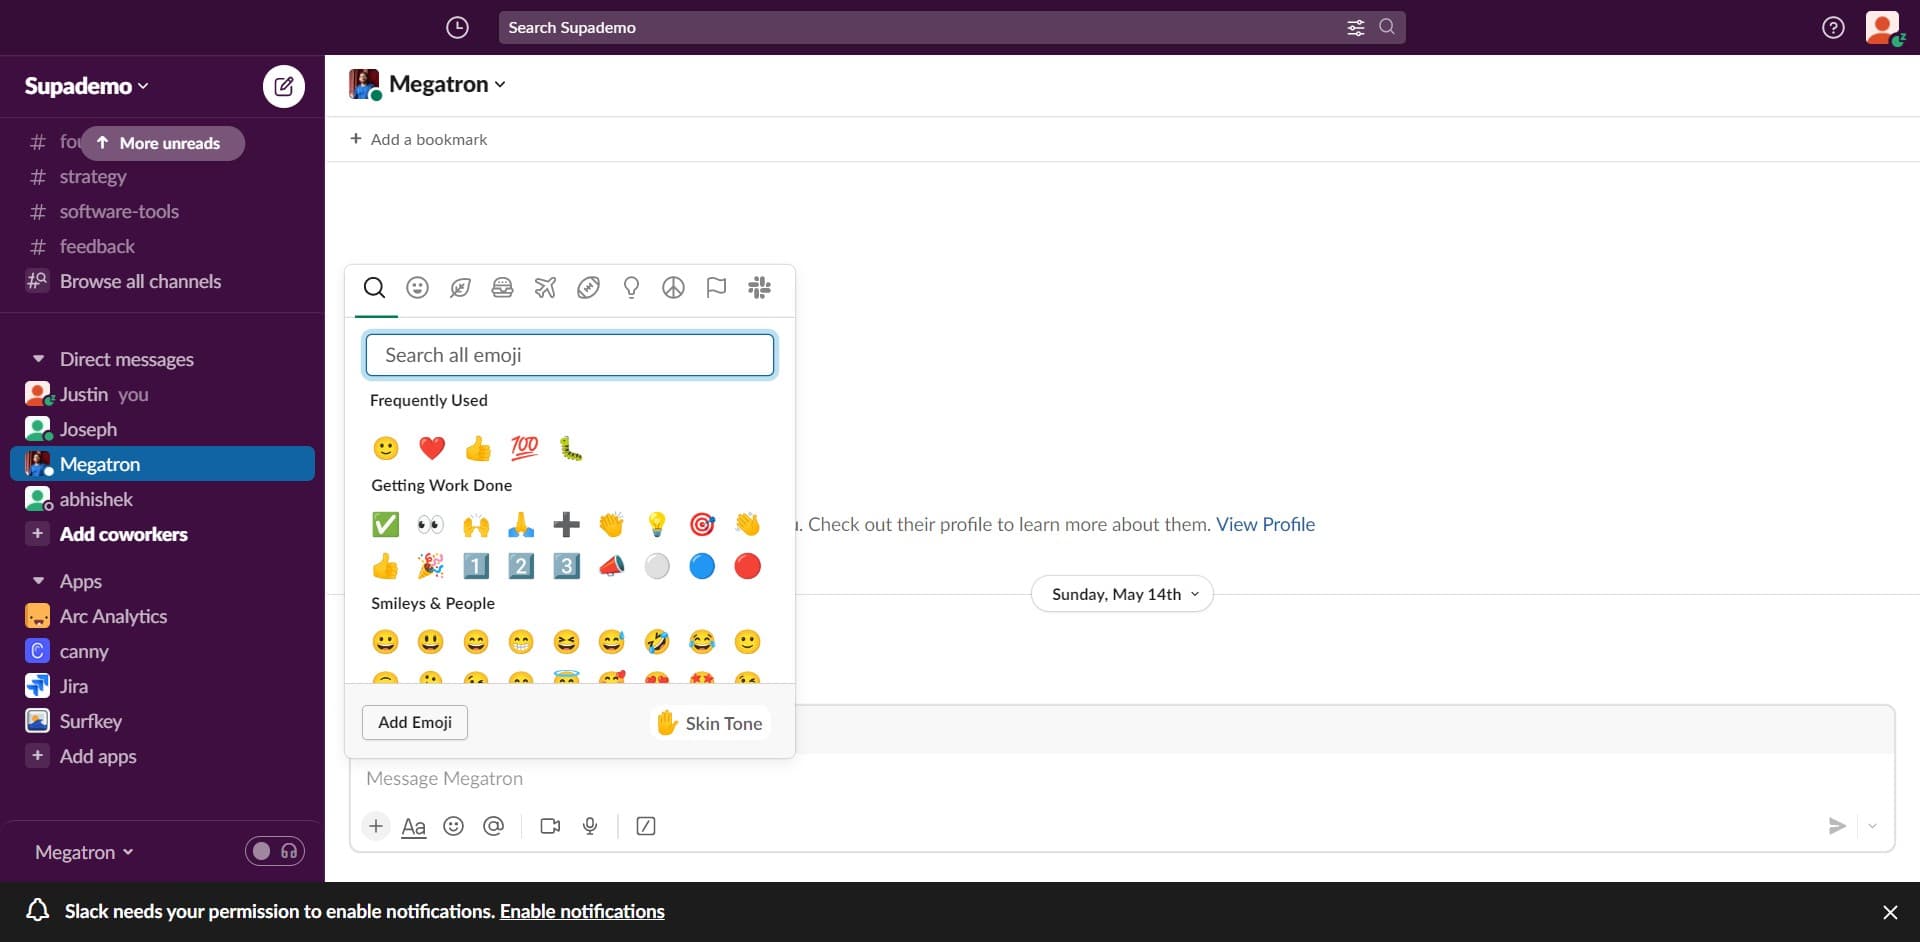Pick the red heart emoji

(432, 448)
